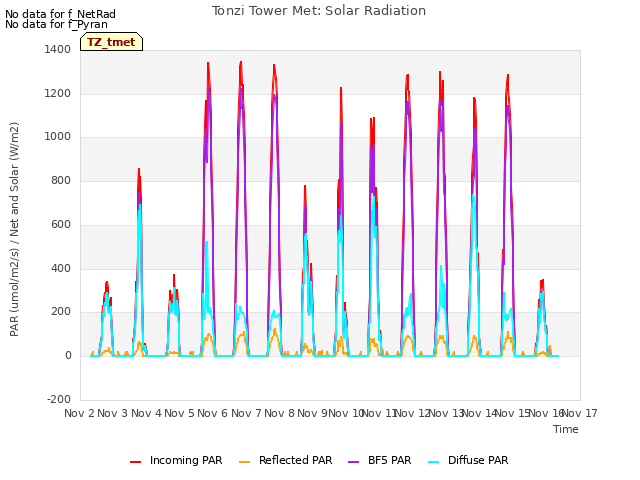
Task: Click the Nov 7 x-axis tick label
Action: coord(246,413)
